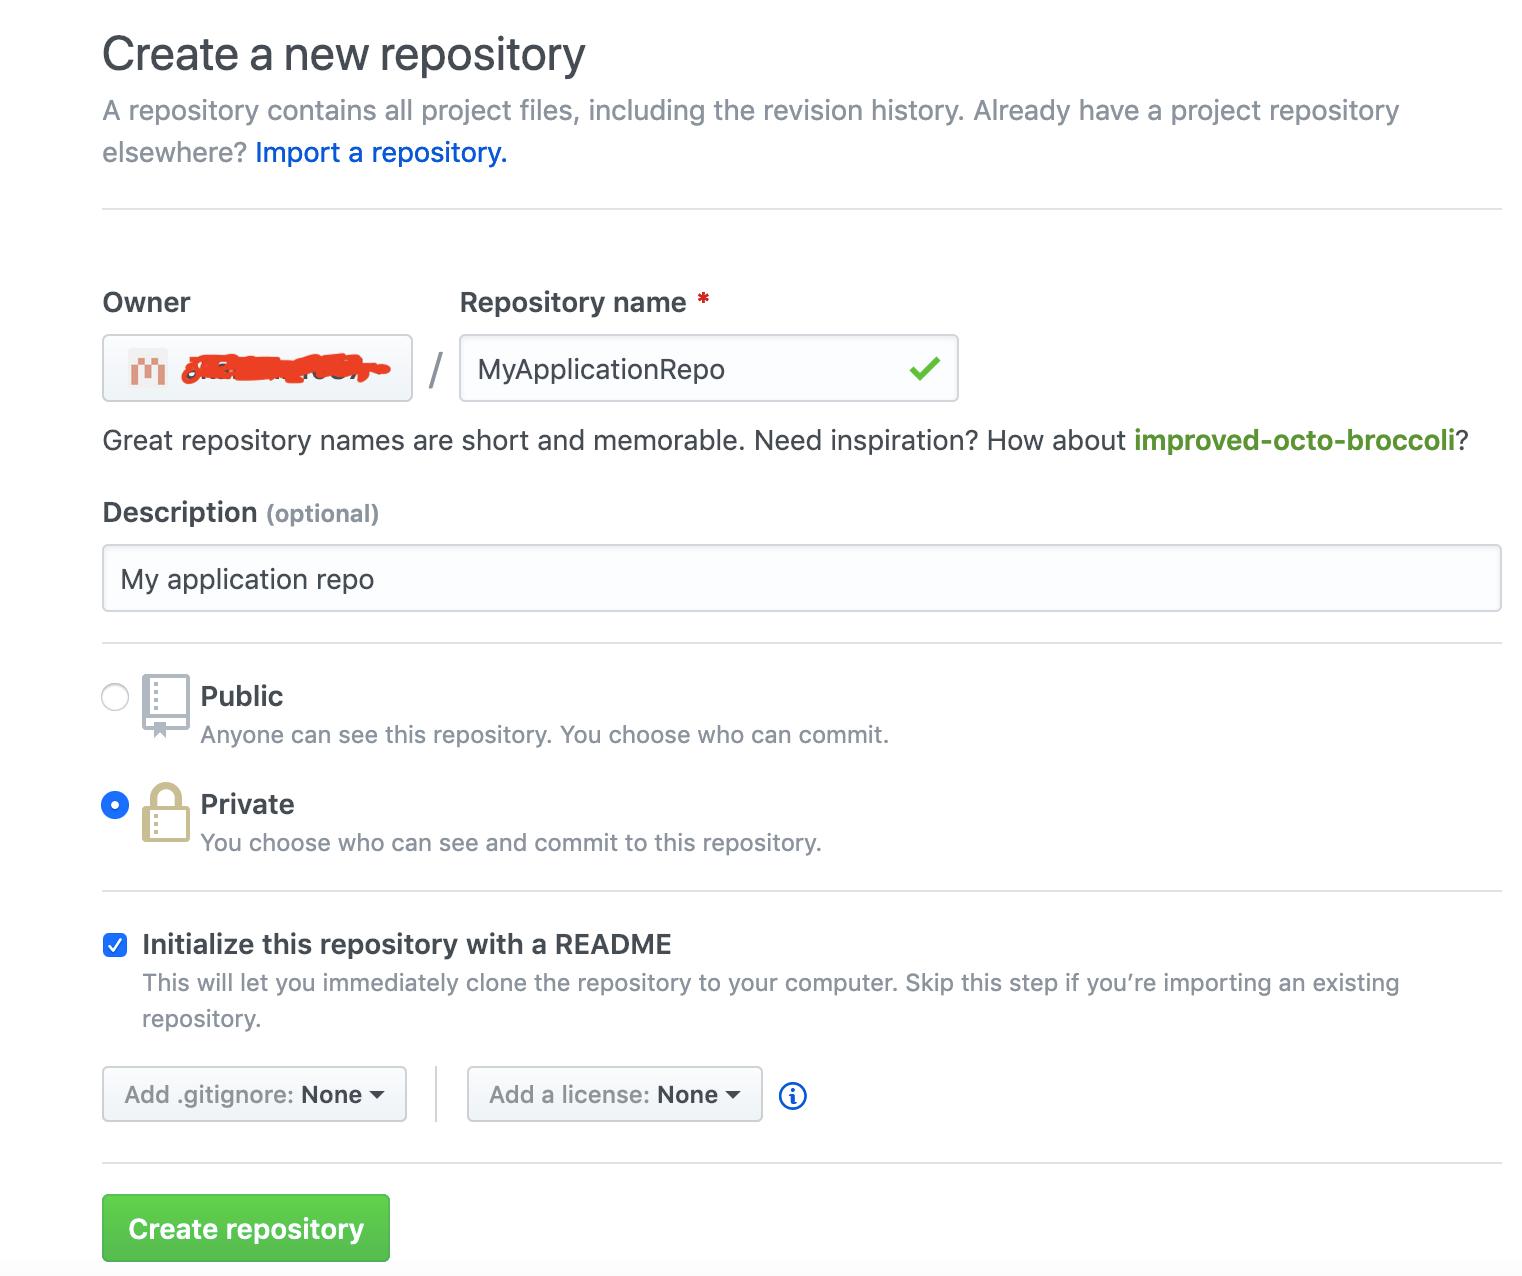This screenshot has height=1276, width=1522.
Task: Click the lock icon next to Private
Action: coord(166,814)
